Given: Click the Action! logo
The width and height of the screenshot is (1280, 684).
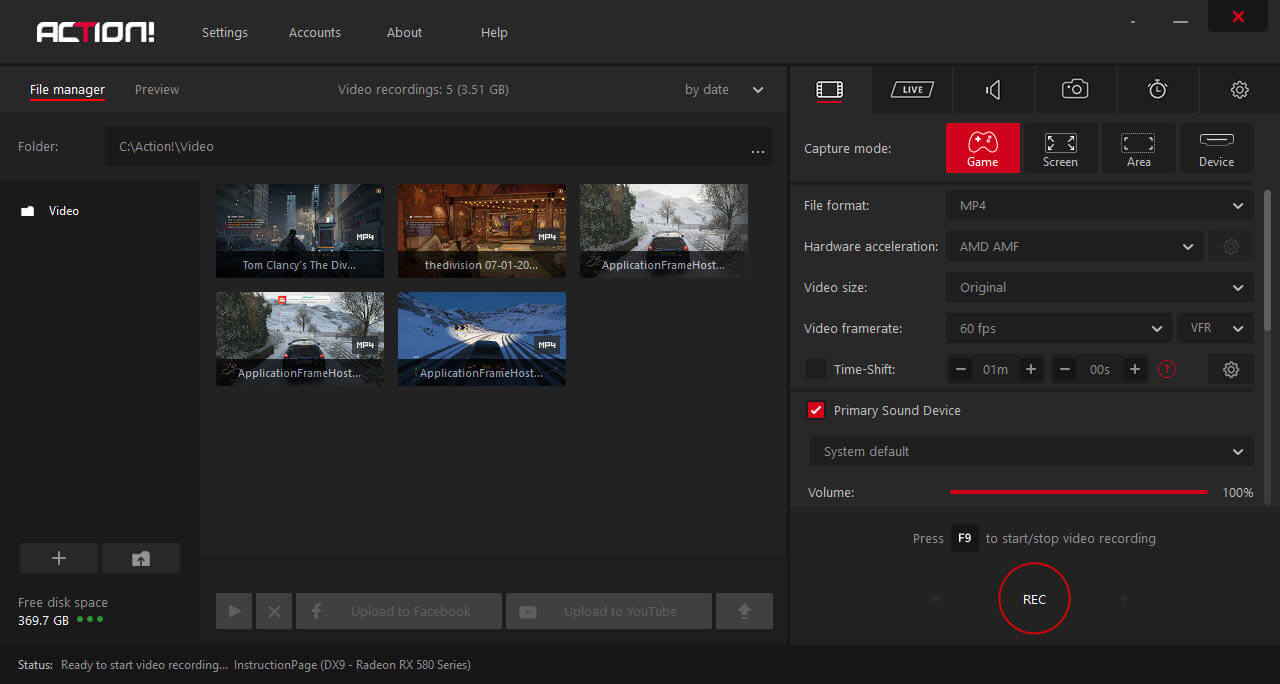Looking at the screenshot, I should click(x=95, y=32).
